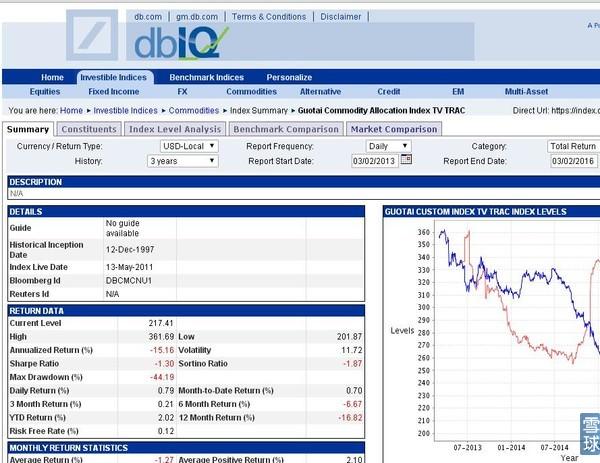Click the Volatility value 11.72

click(x=352, y=350)
